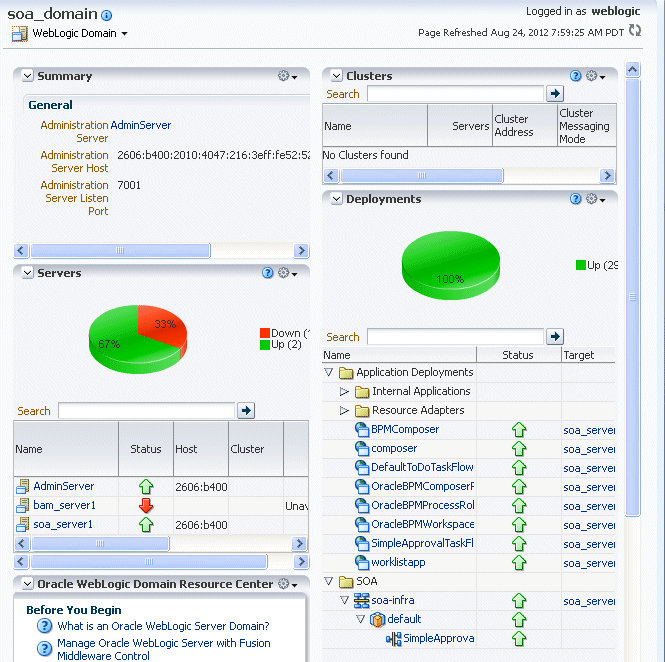This screenshot has width=665, height=662.
Task: Collapse the SOA folder
Action: [329, 581]
